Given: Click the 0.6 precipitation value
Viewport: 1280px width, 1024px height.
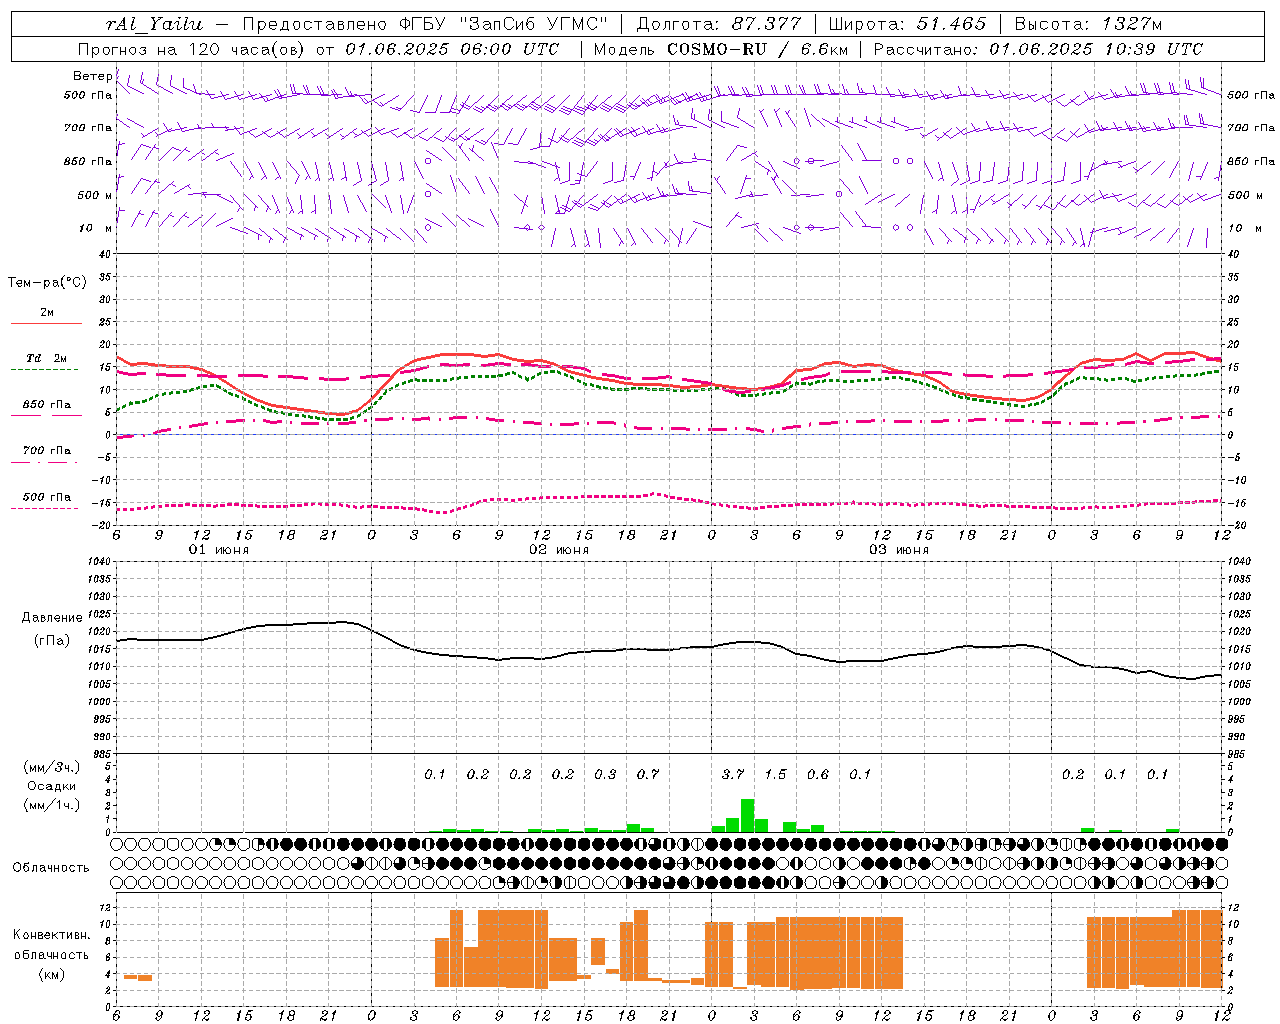Looking at the screenshot, I should 818,774.
